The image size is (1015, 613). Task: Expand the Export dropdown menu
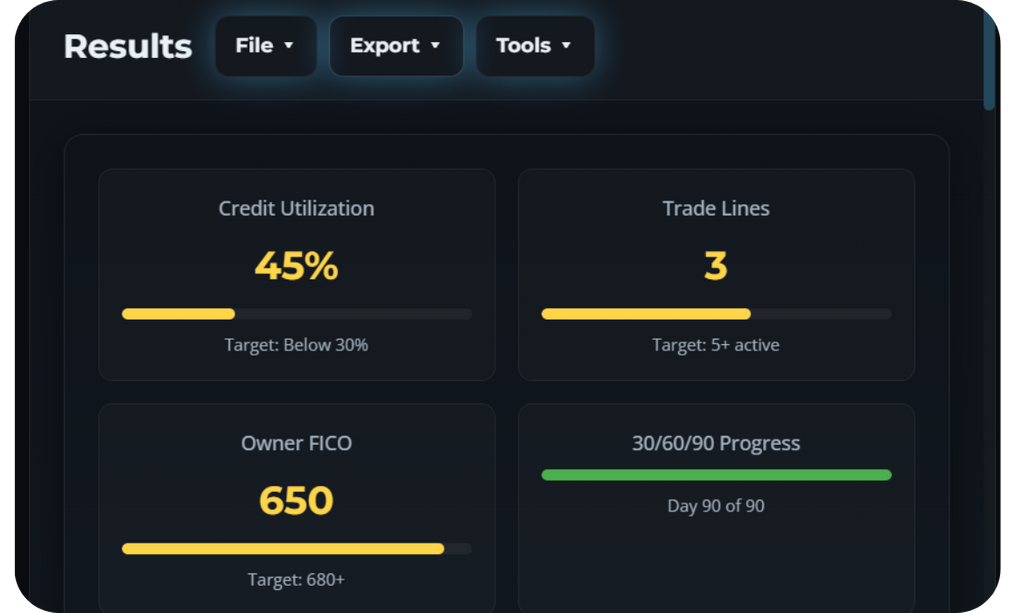pyautogui.click(x=396, y=46)
